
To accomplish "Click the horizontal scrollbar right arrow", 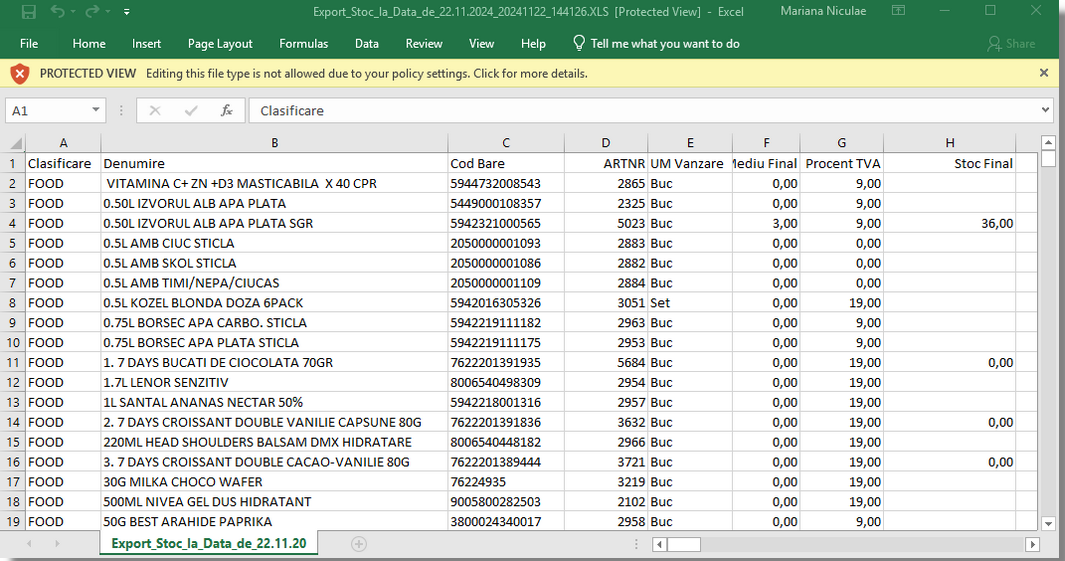I will click(x=1032, y=544).
